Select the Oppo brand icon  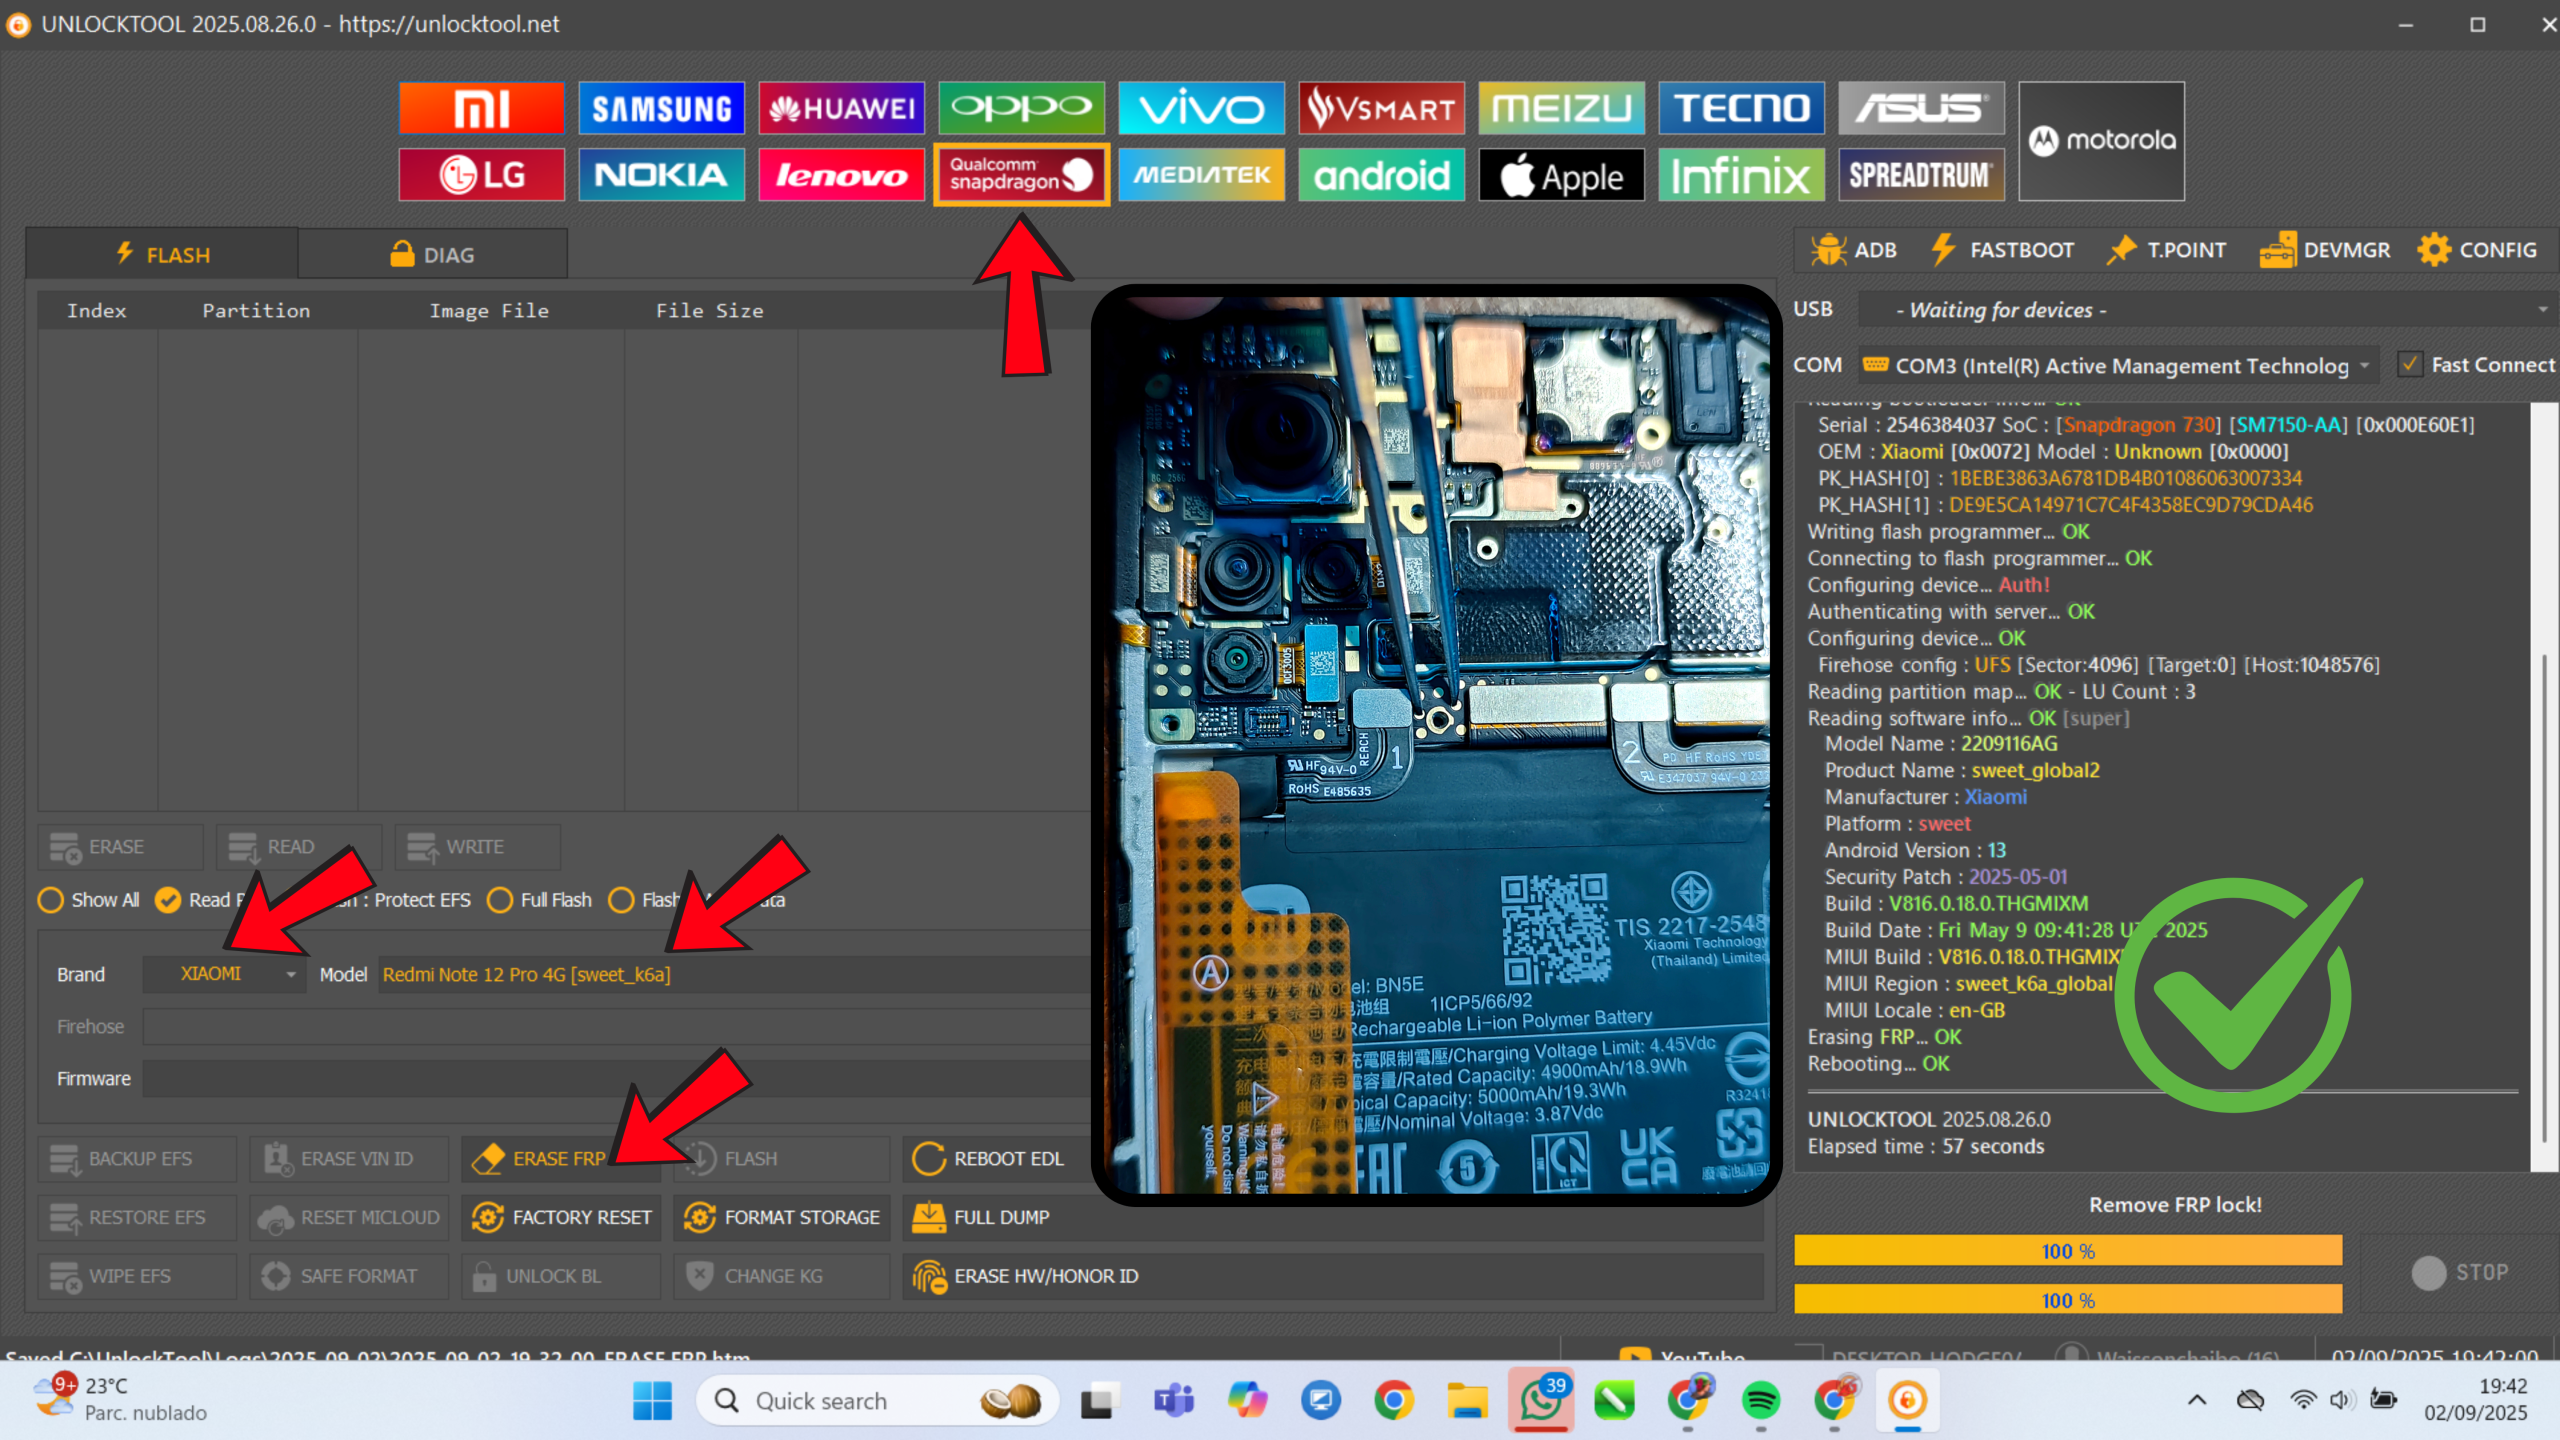1021,108
